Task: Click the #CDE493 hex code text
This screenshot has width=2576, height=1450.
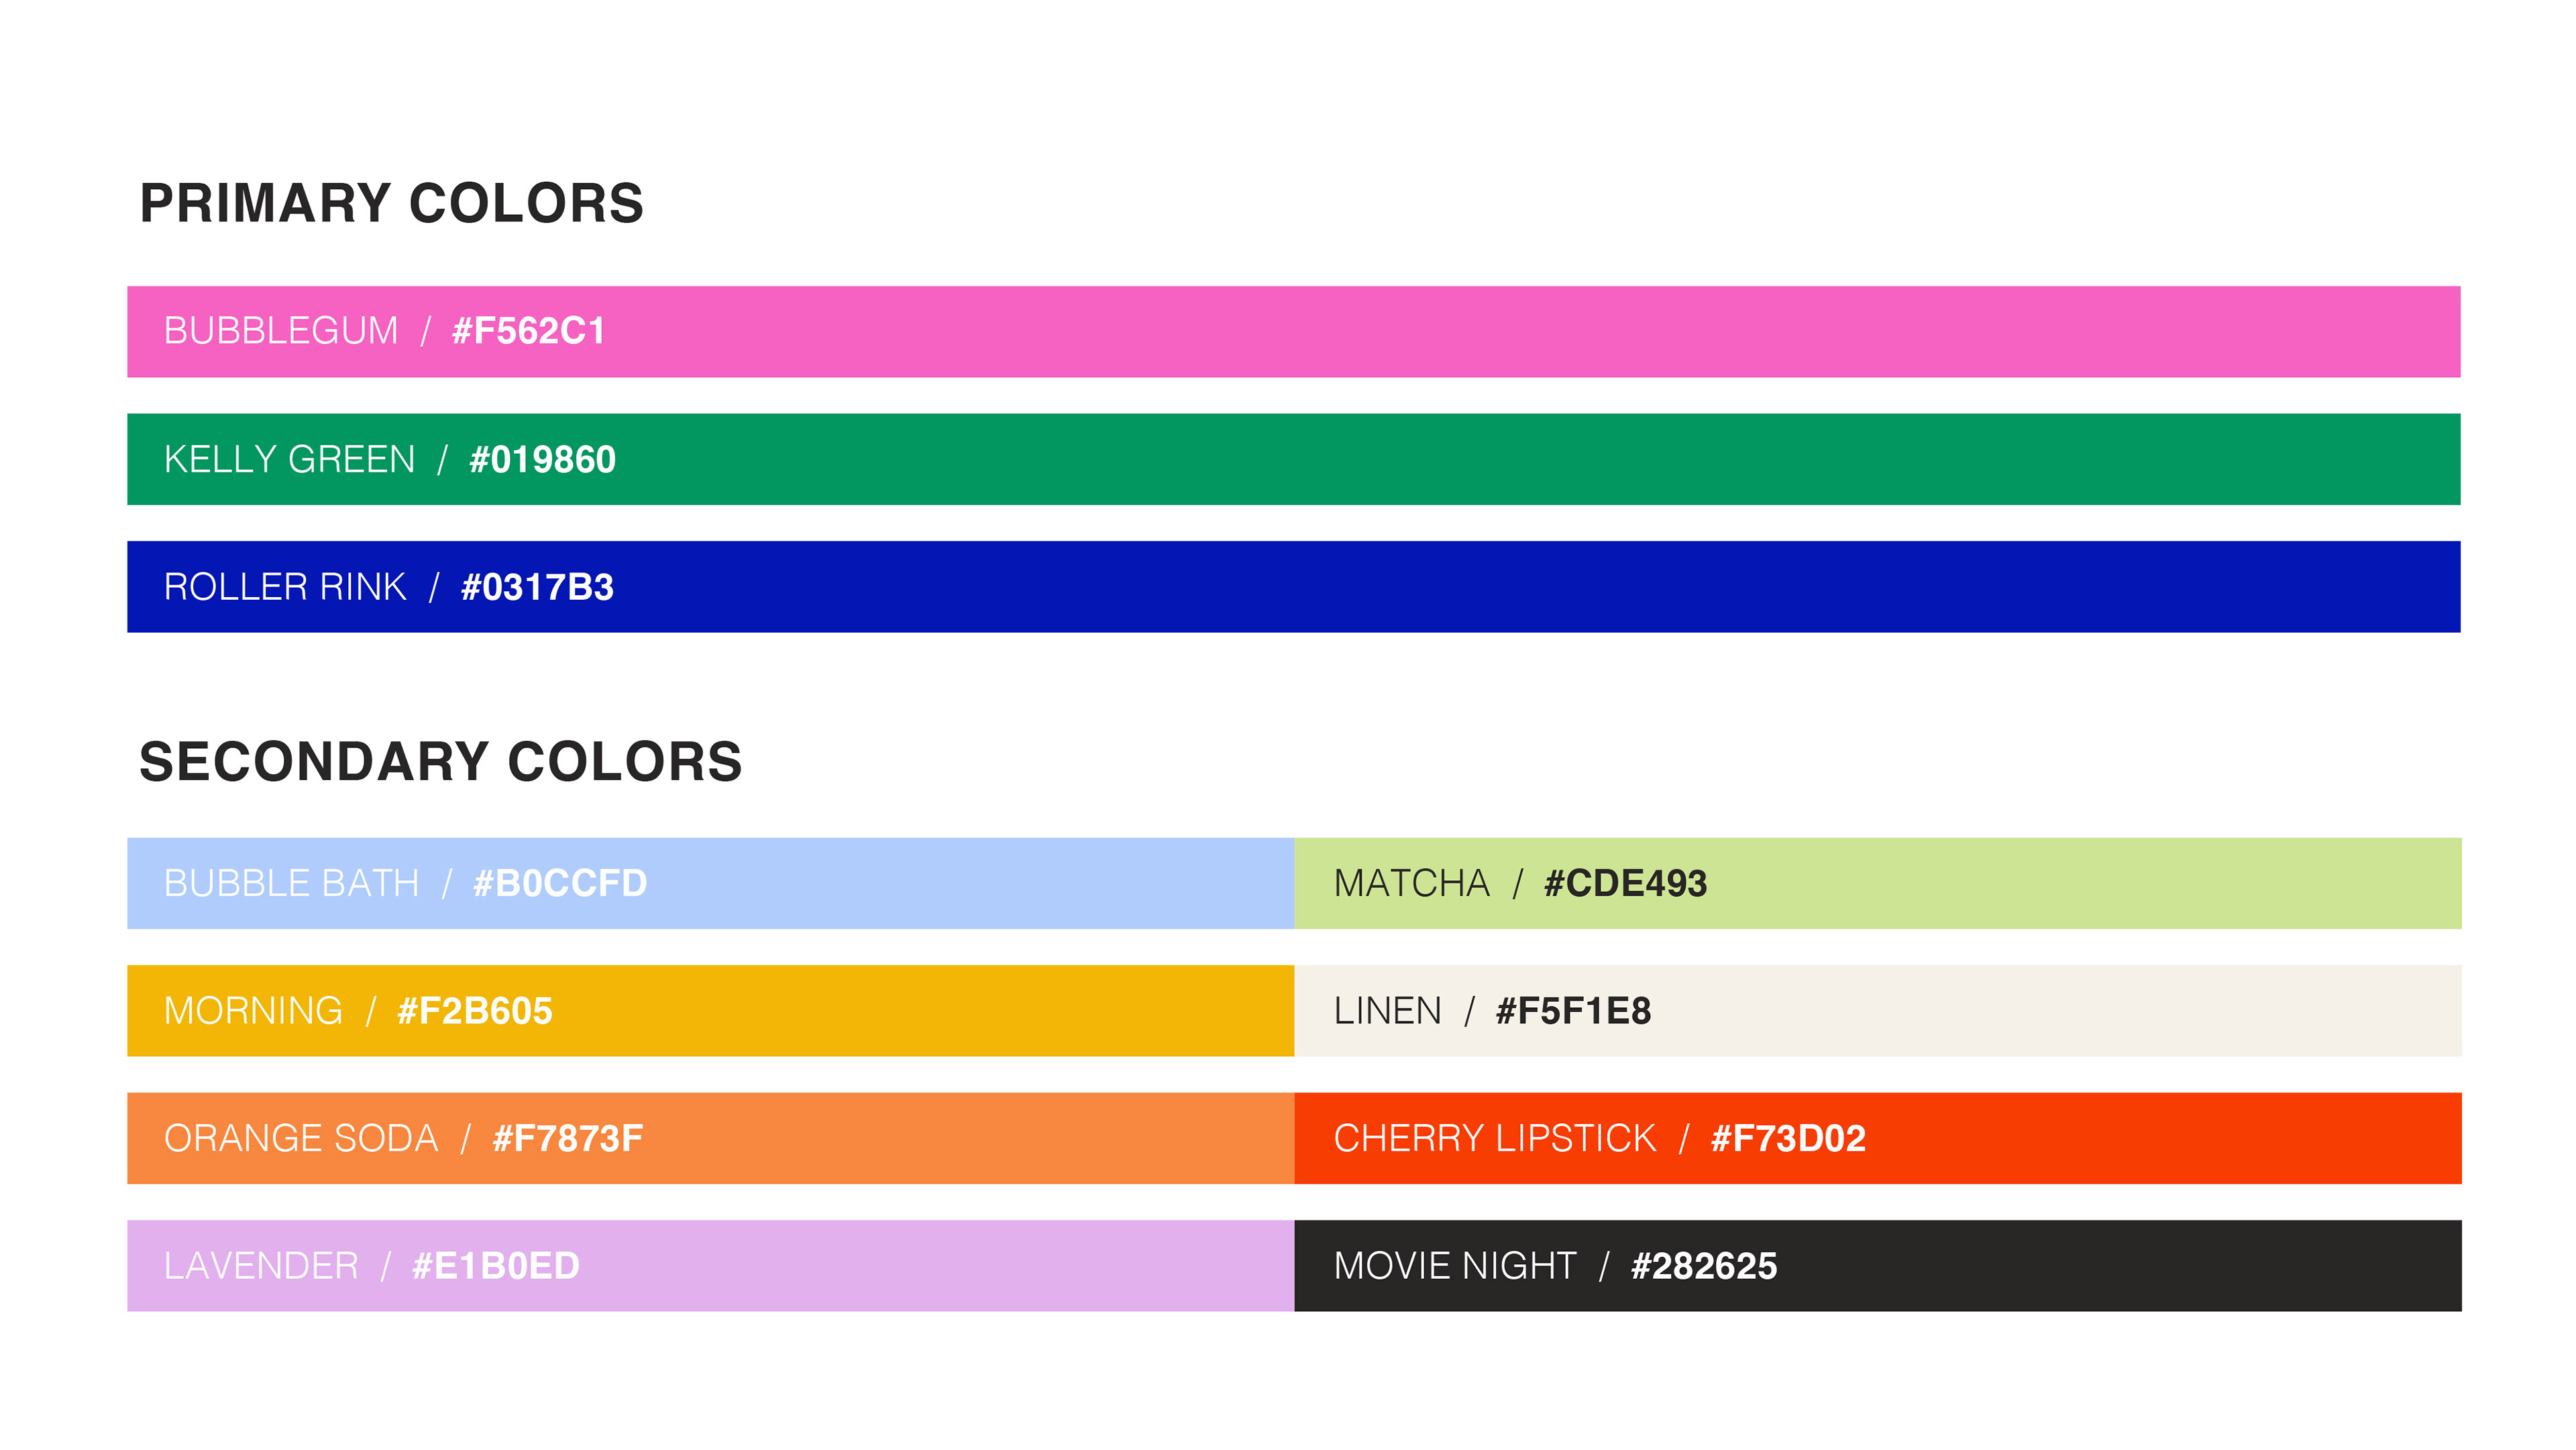Action: (1625, 883)
